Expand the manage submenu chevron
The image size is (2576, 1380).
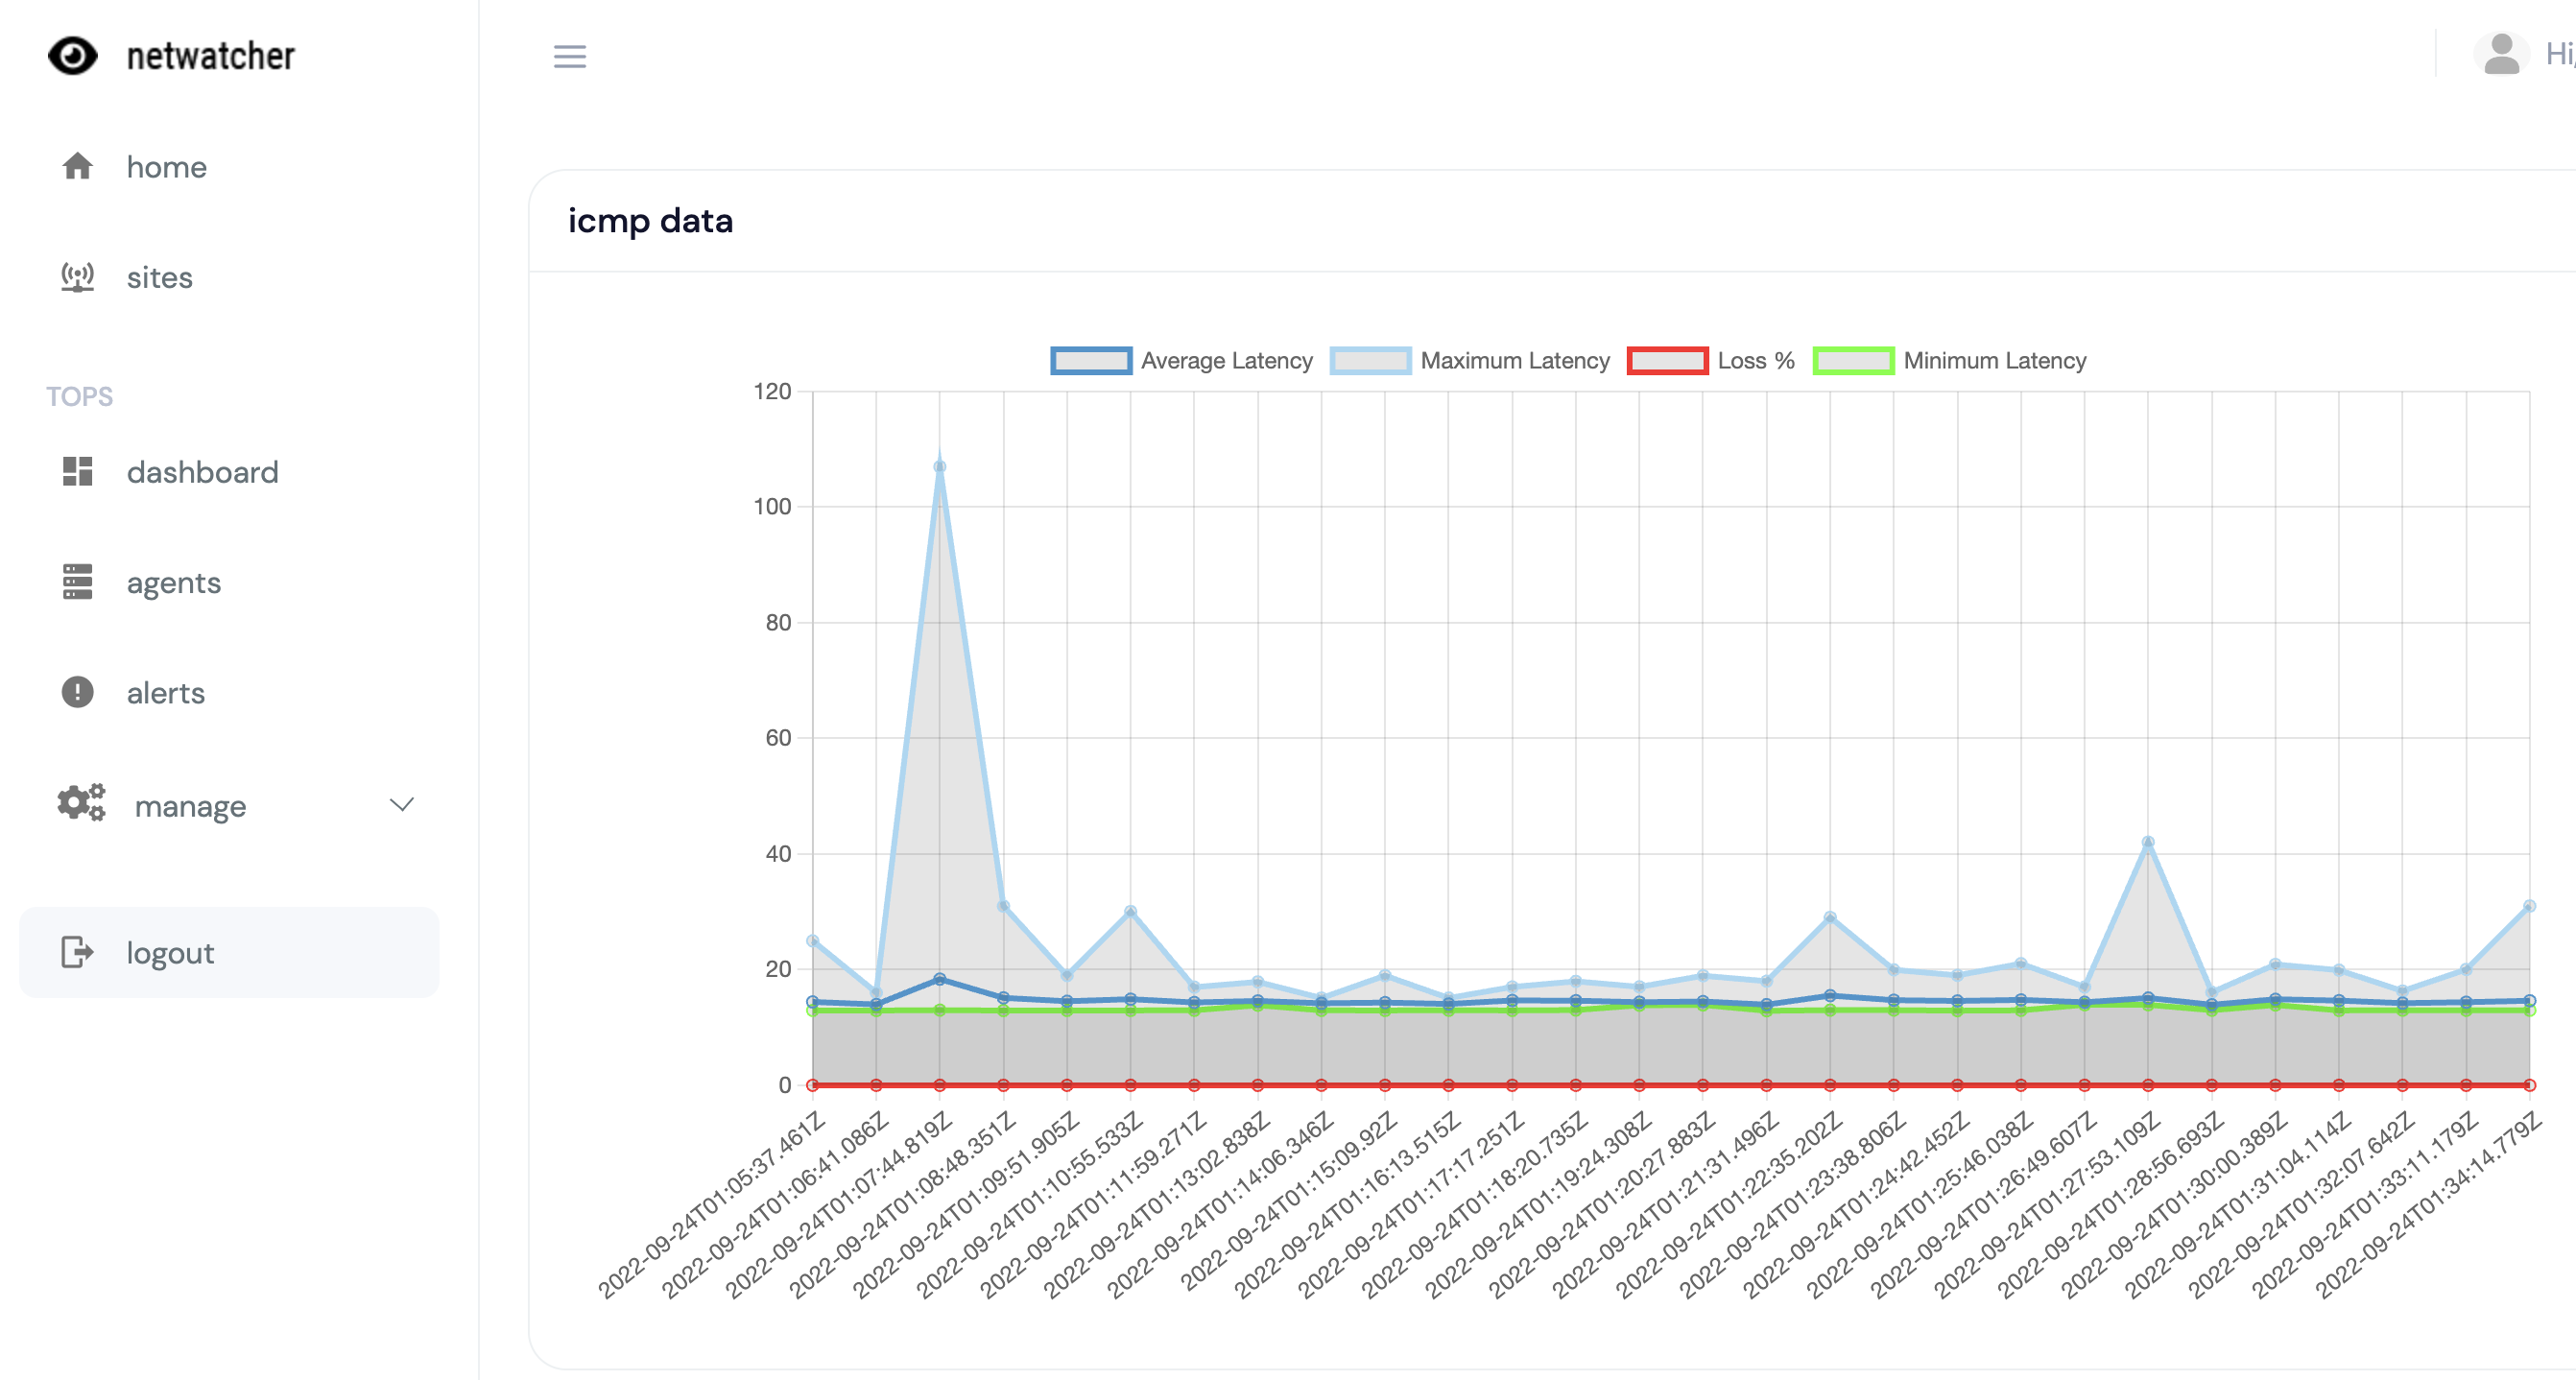[402, 805]
